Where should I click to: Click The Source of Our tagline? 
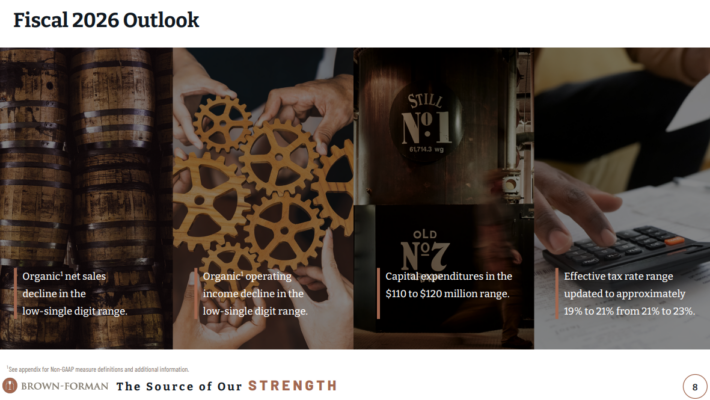coord(179,386)
